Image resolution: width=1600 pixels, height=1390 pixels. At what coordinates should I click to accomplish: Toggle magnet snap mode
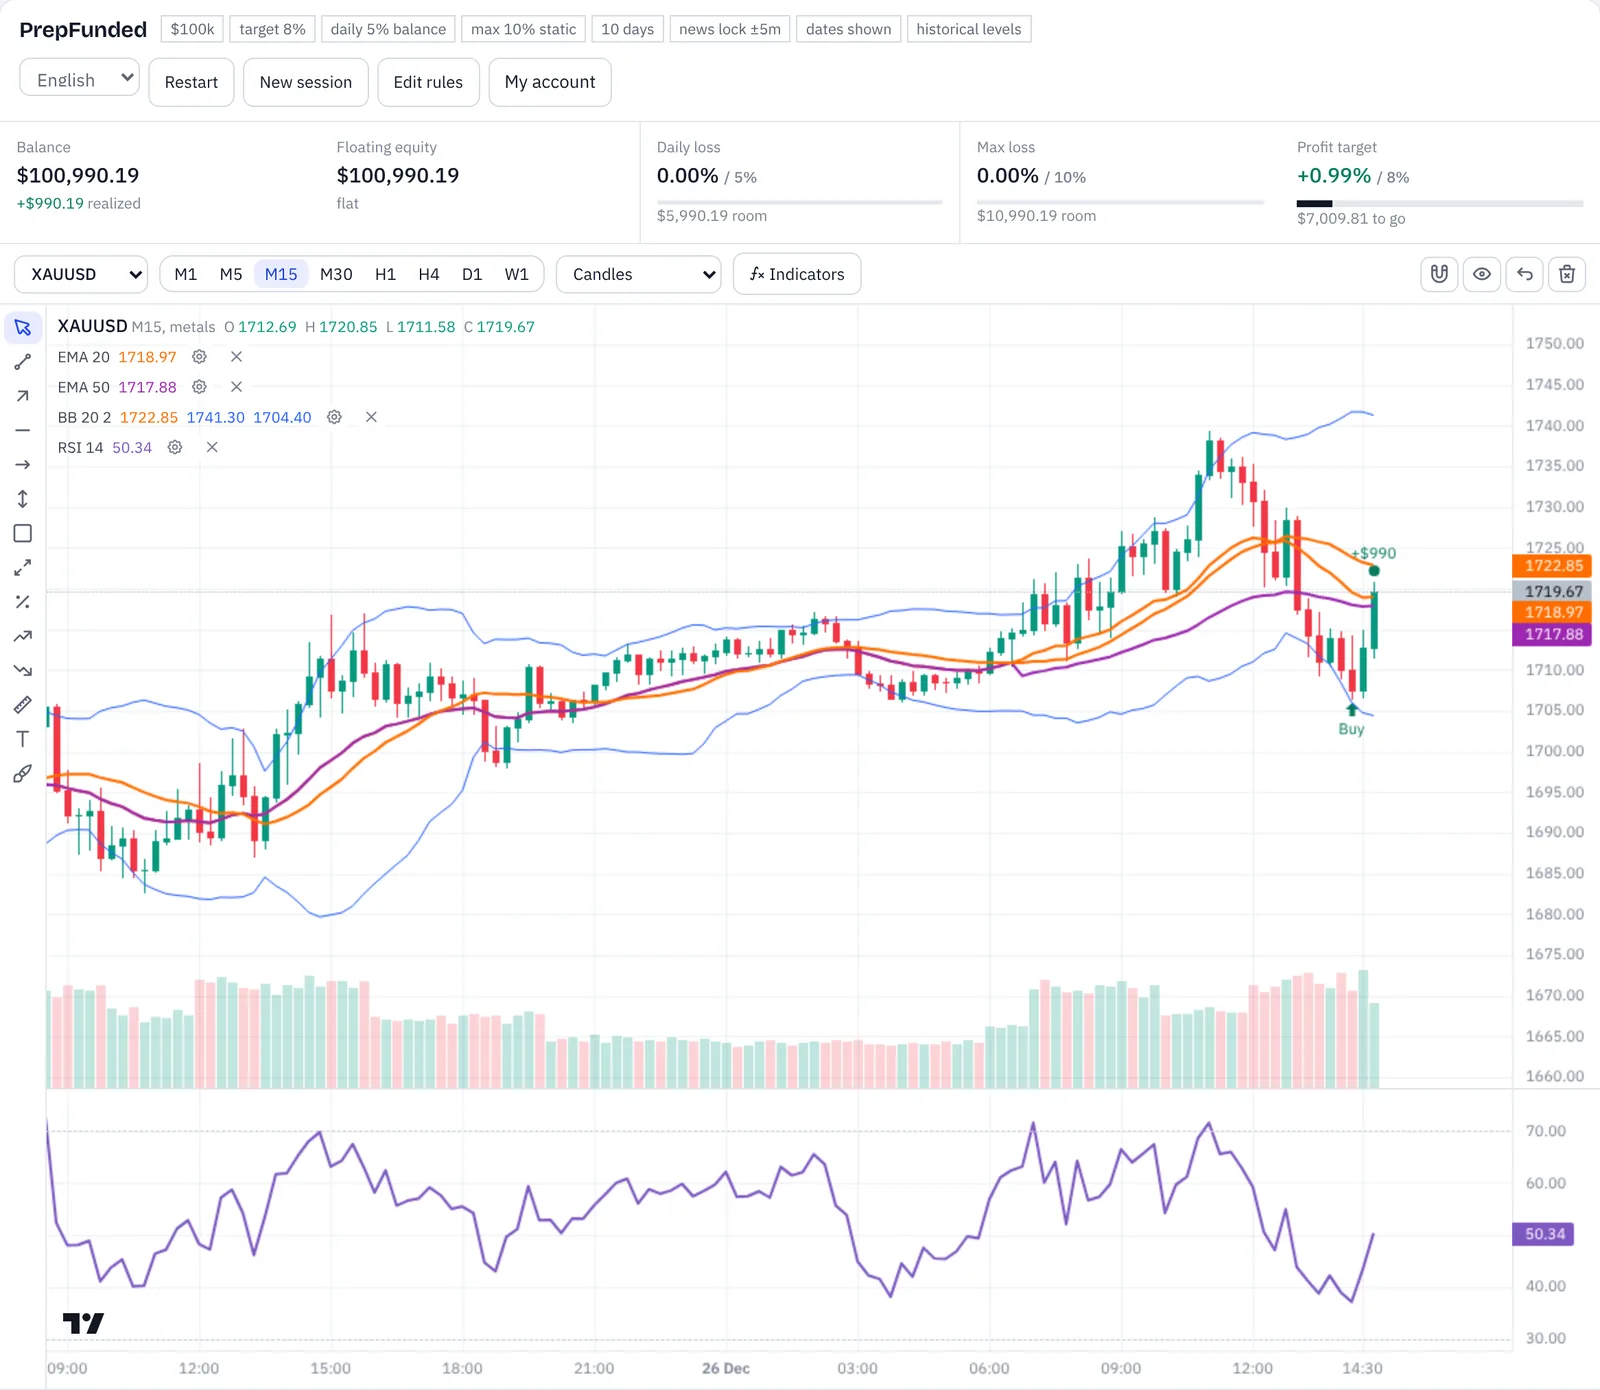1440,274
